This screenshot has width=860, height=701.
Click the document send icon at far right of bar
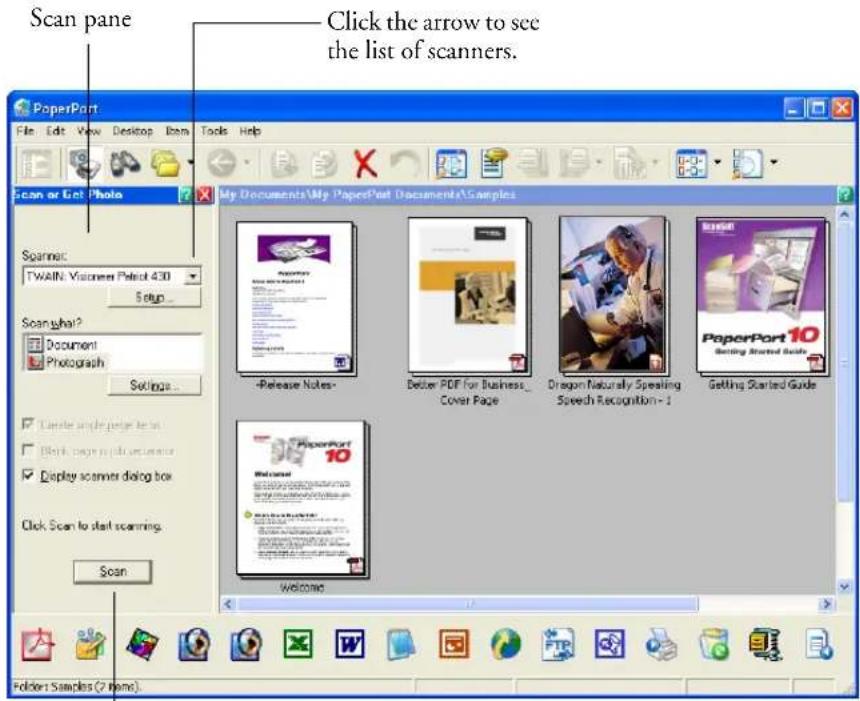click(x=818, y=644)
